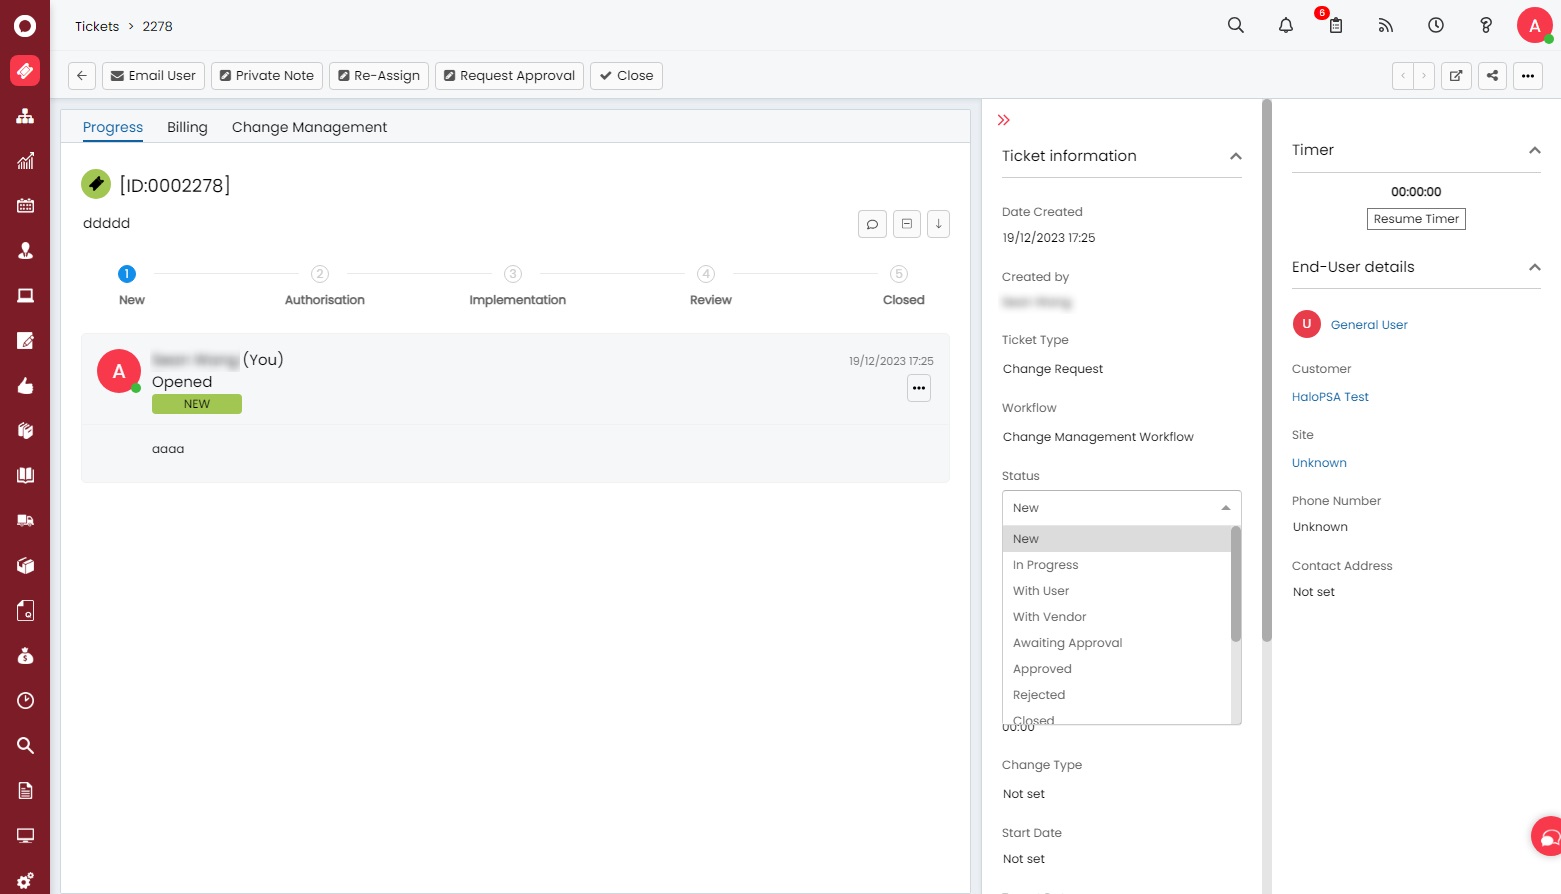Collapse the Ticket information section
1561x894 pixels.
click(x=1235, y=156)
